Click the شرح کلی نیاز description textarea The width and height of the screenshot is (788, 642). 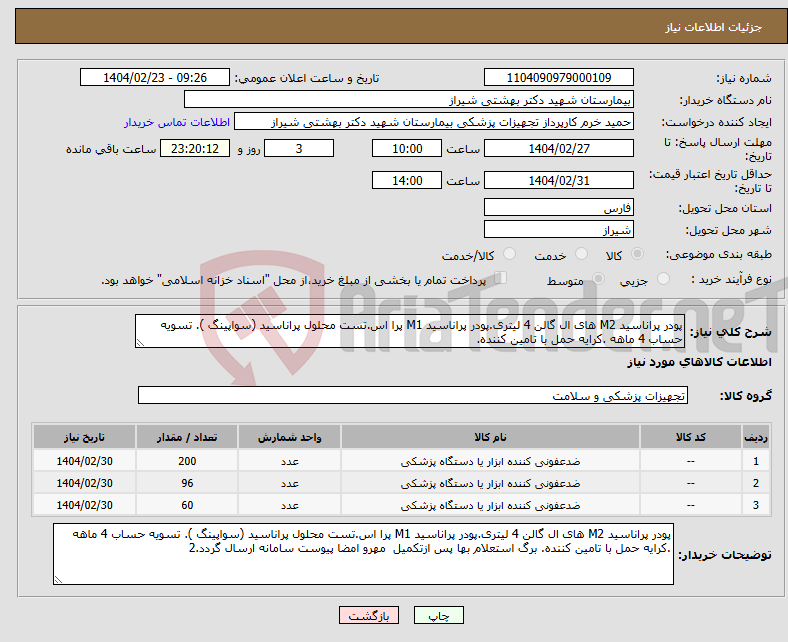point(409,331)
